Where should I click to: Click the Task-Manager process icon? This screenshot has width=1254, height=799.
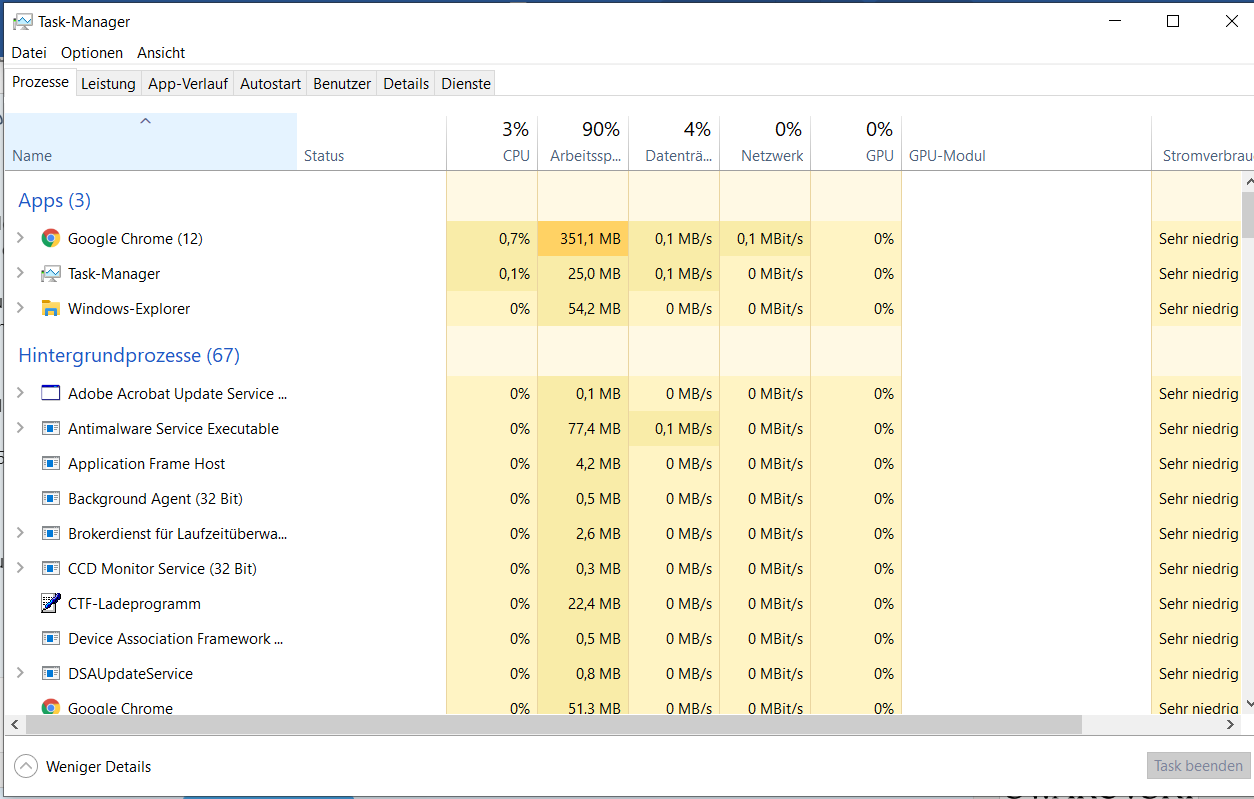[50, 273]
